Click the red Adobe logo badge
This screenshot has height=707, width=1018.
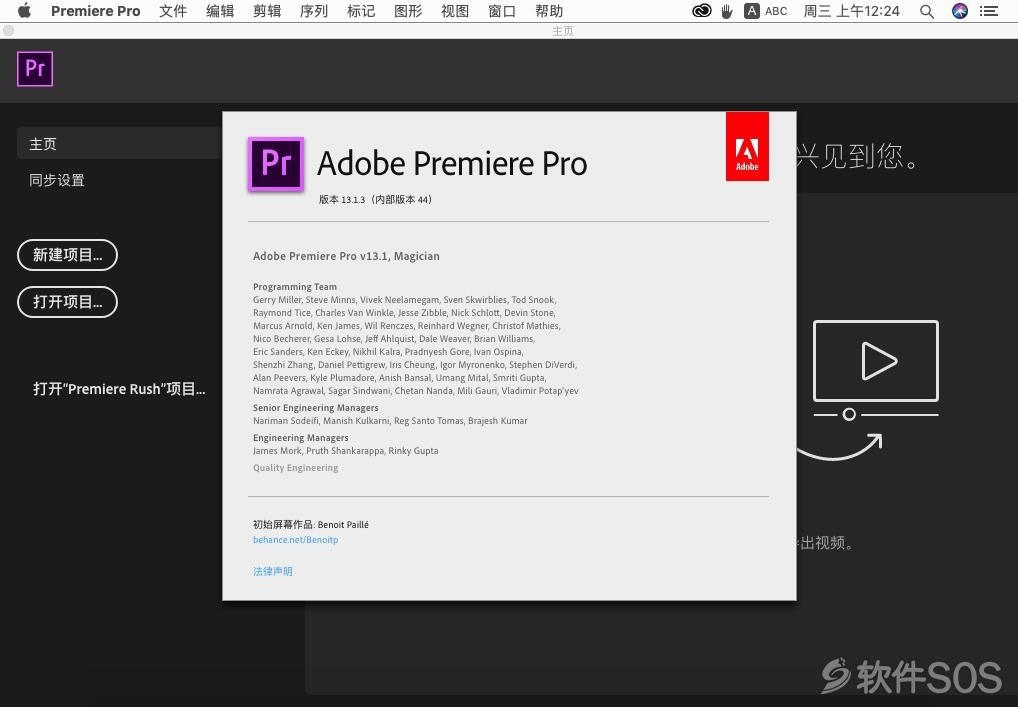pos(747,147)
